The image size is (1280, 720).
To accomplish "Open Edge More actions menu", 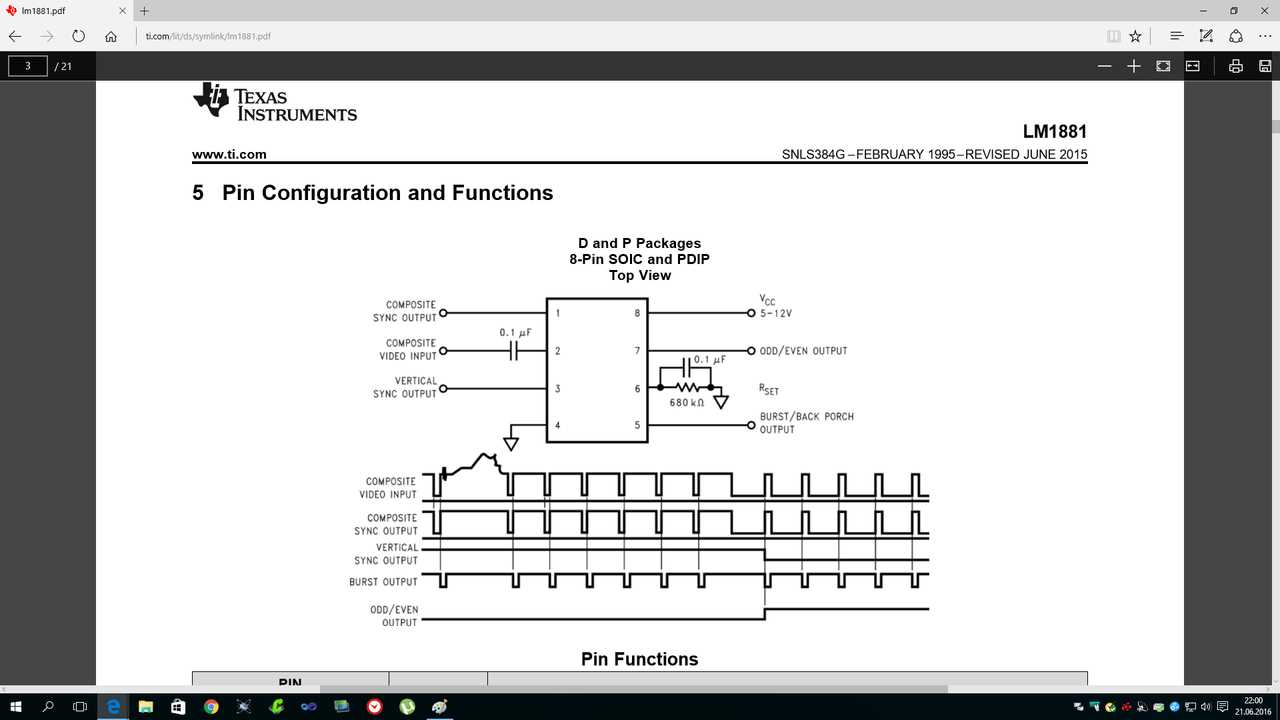I will pyautogui.click(x=1265, y=36).
